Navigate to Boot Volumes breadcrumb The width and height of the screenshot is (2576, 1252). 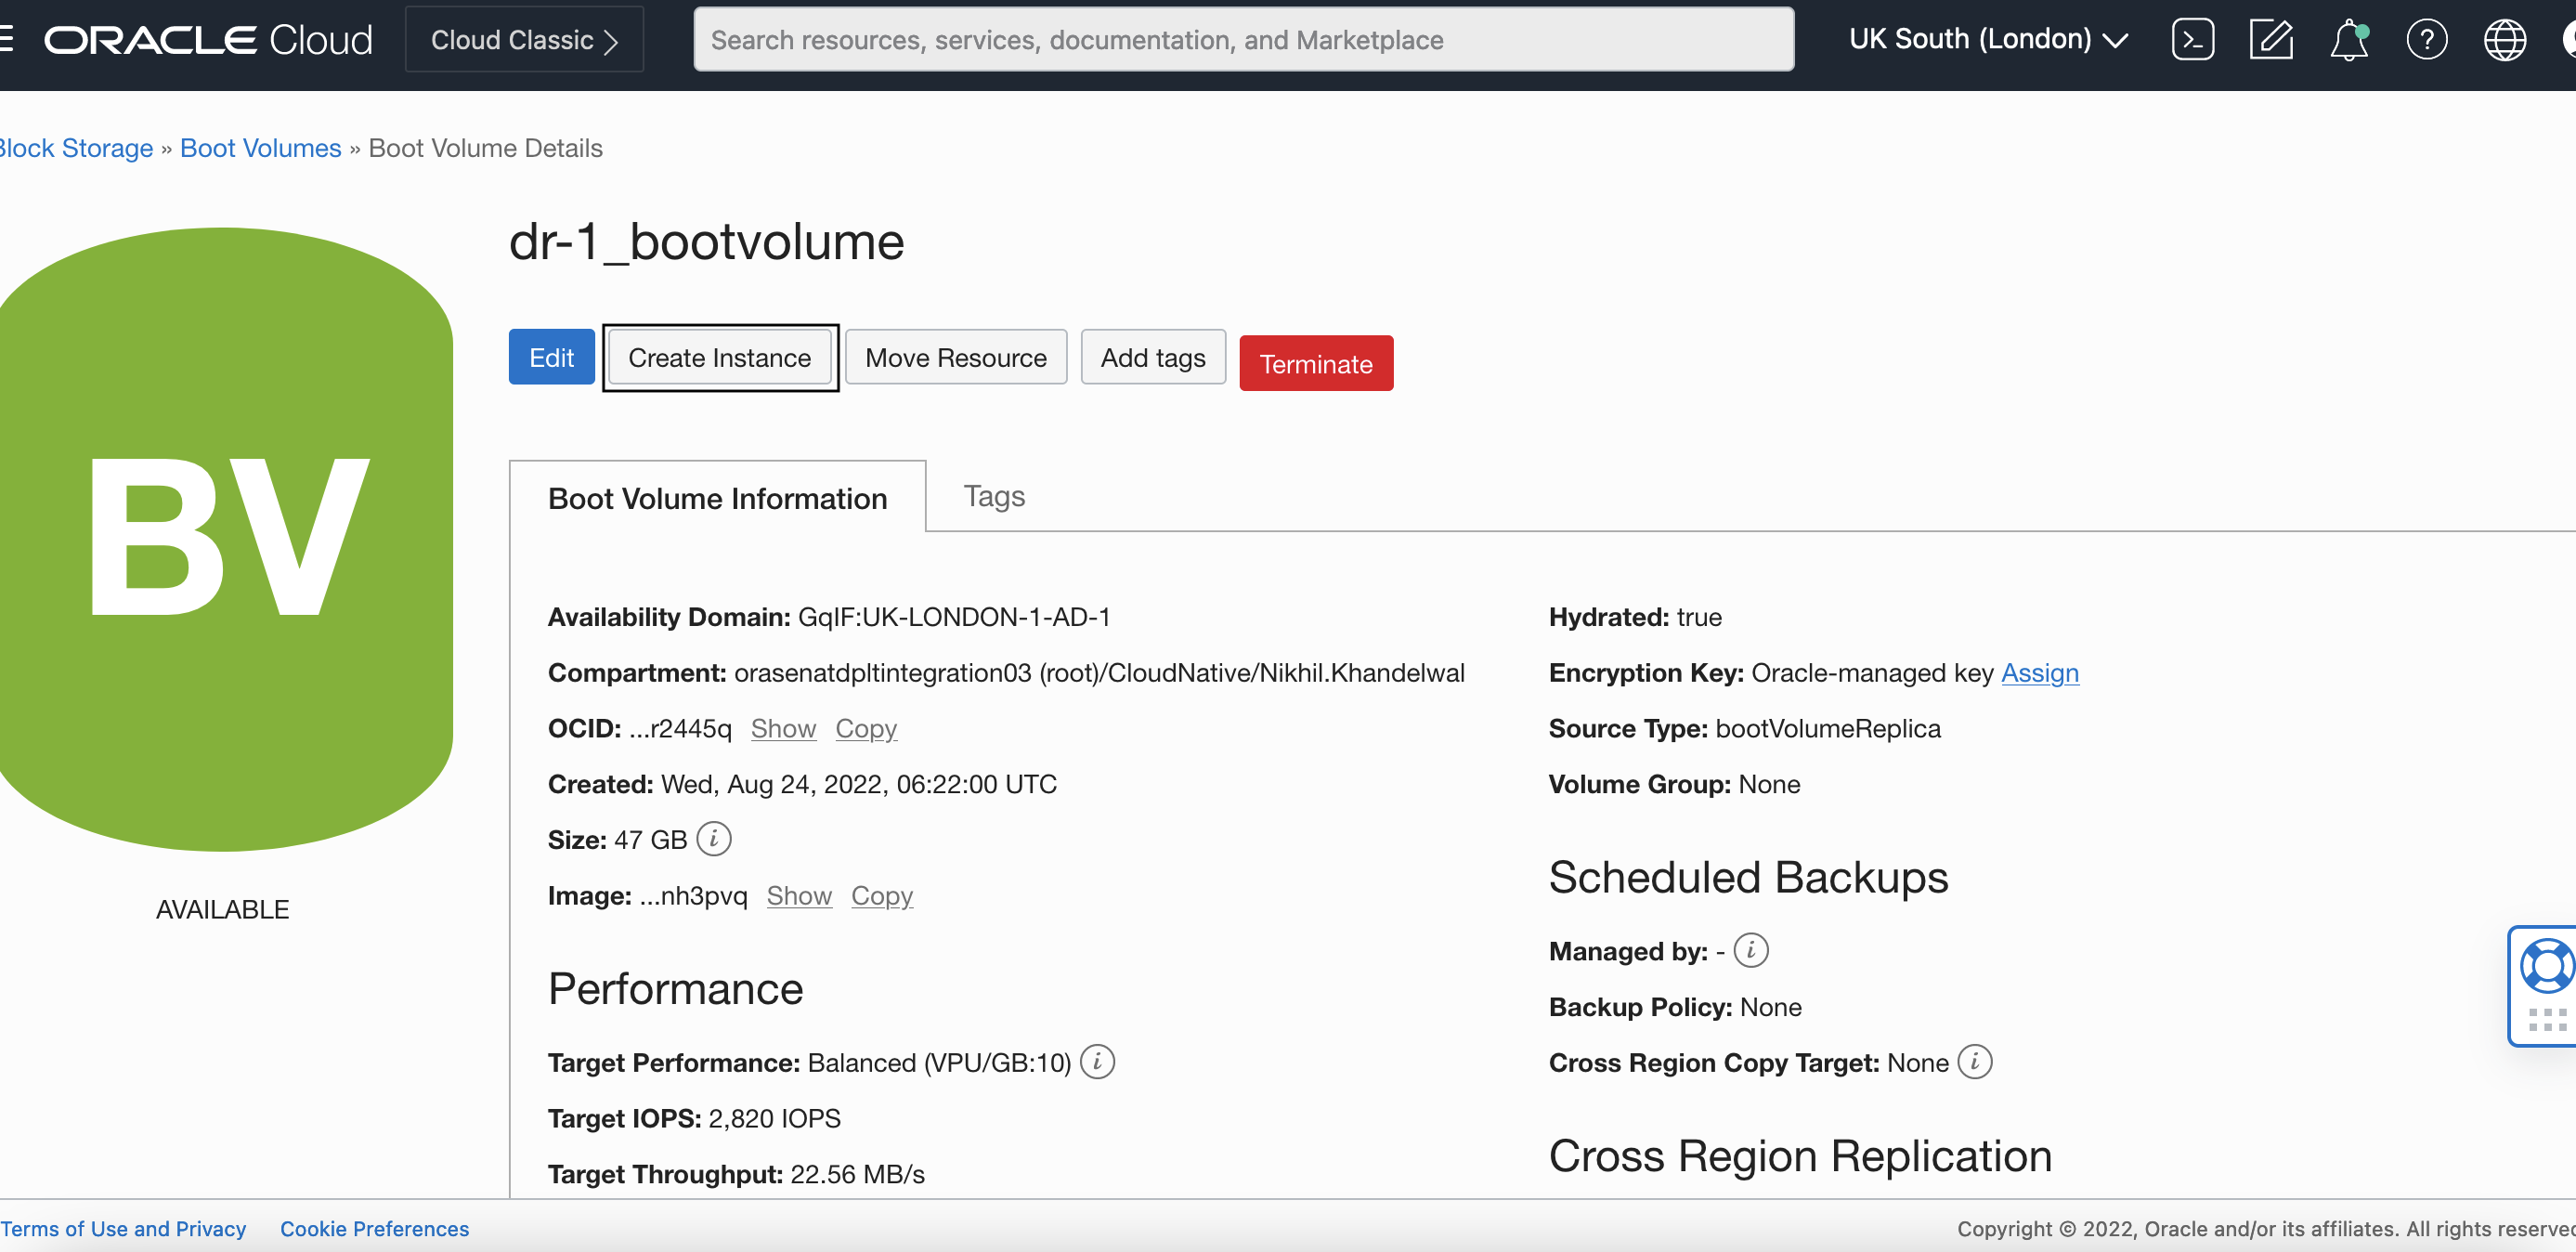pyautogui.click(x=260, y=148)
